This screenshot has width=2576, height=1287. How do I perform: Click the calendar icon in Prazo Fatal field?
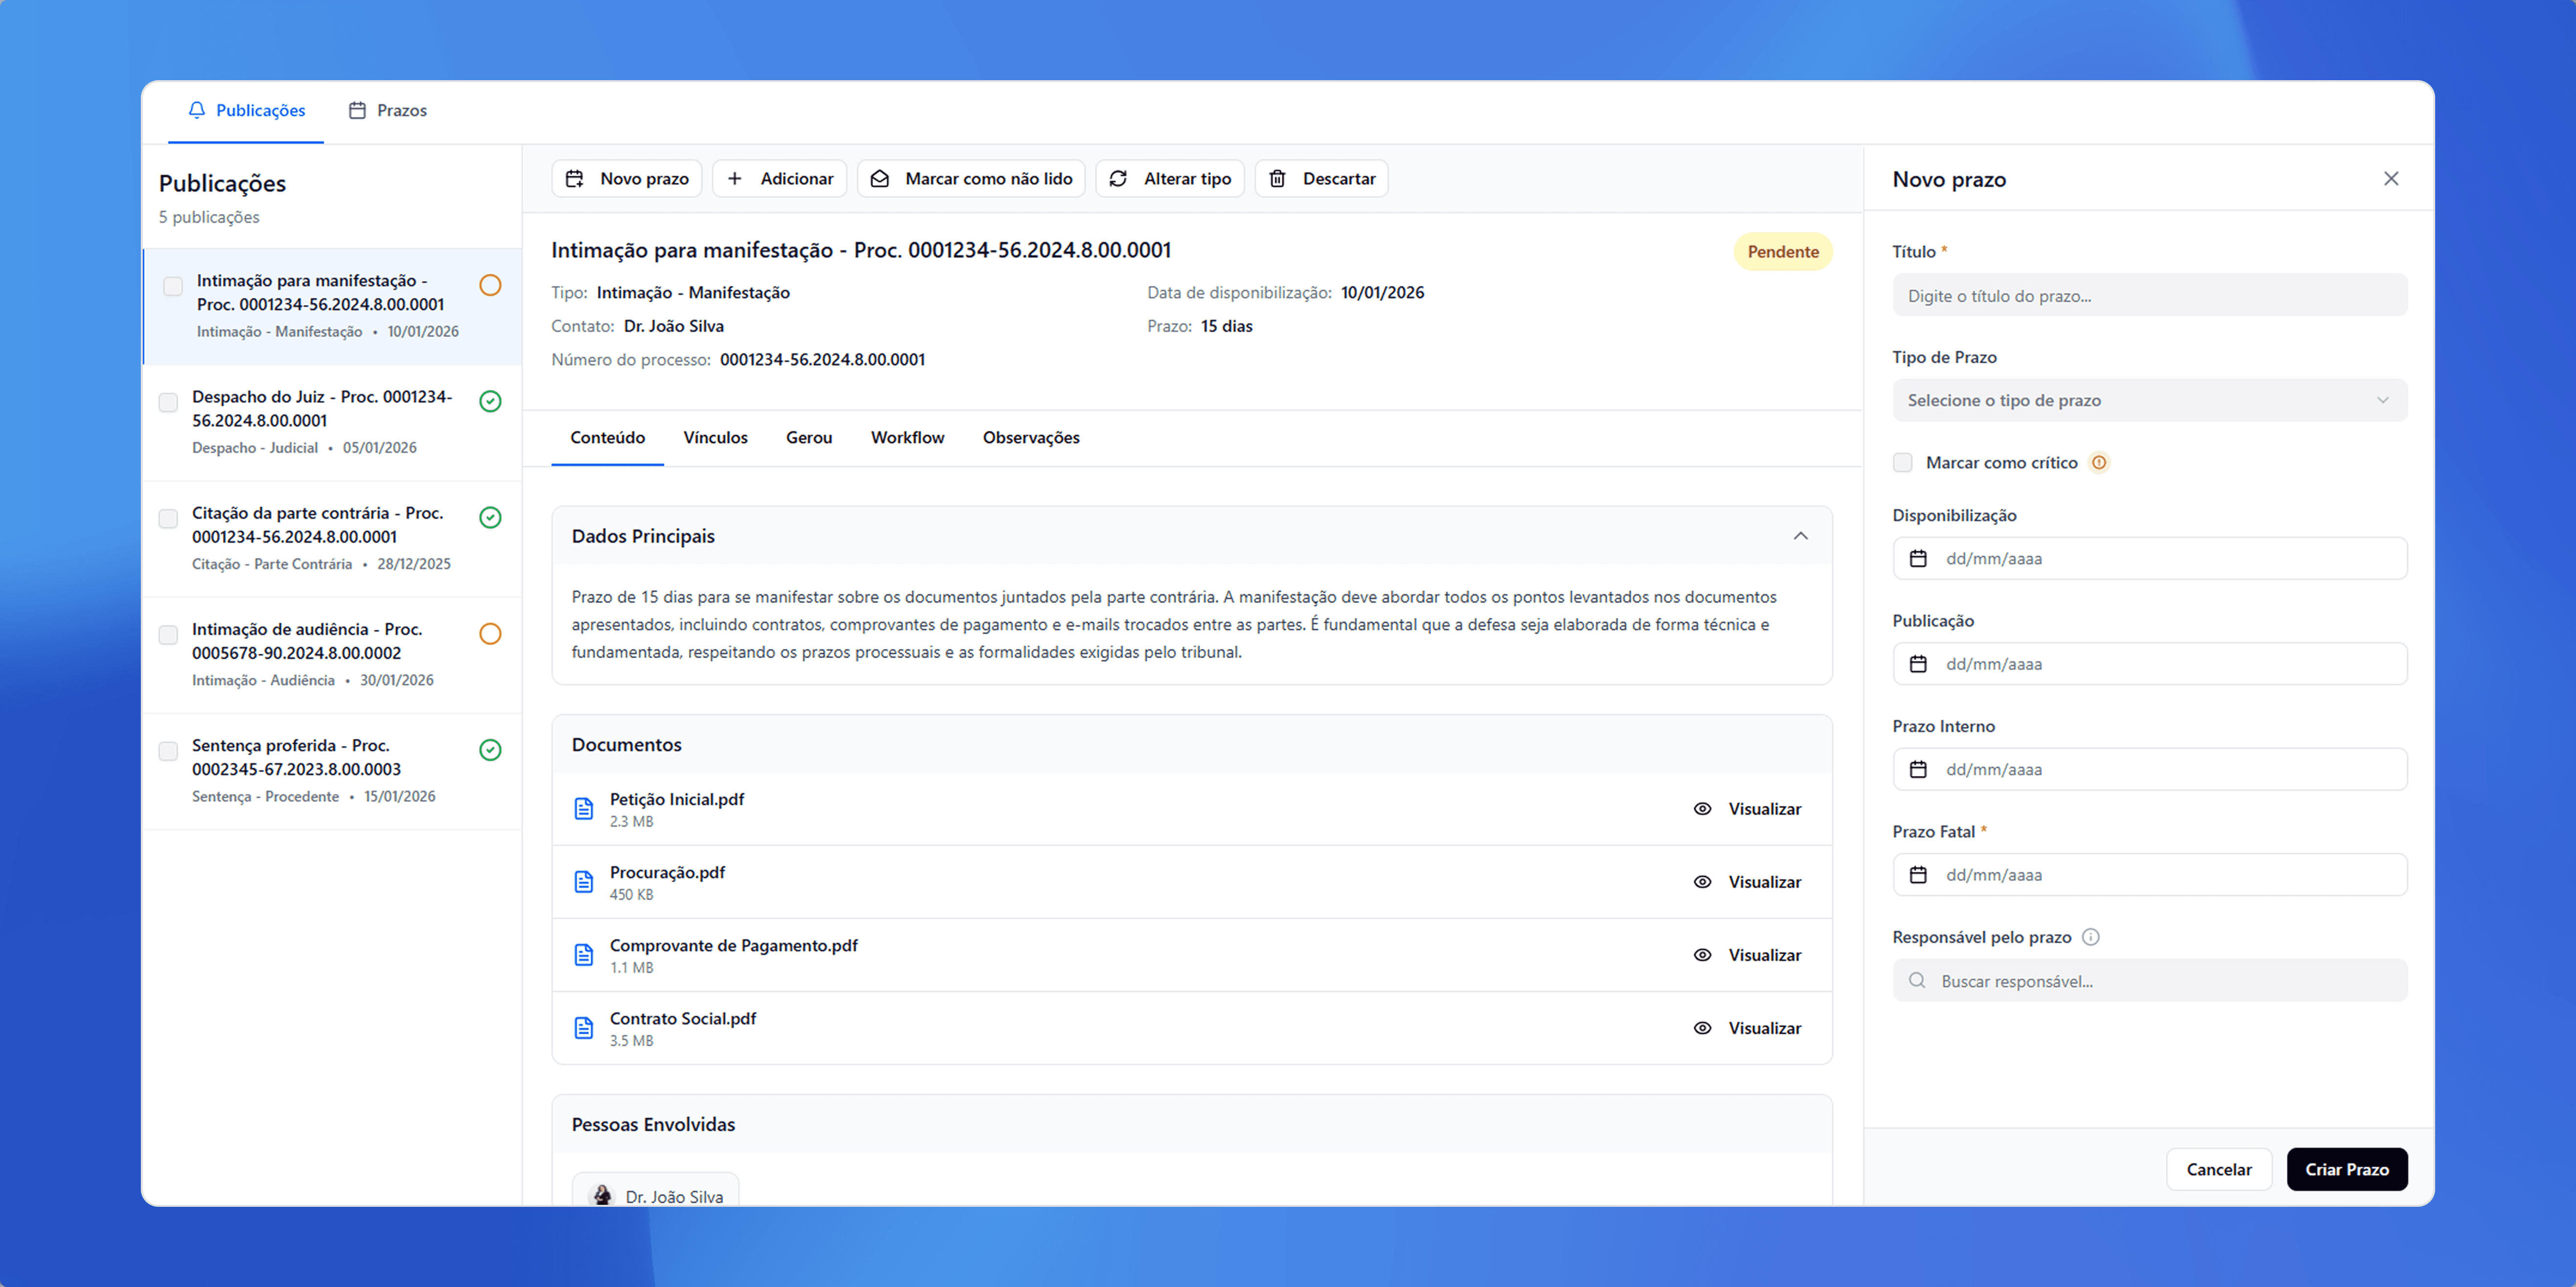[1918, 875]
